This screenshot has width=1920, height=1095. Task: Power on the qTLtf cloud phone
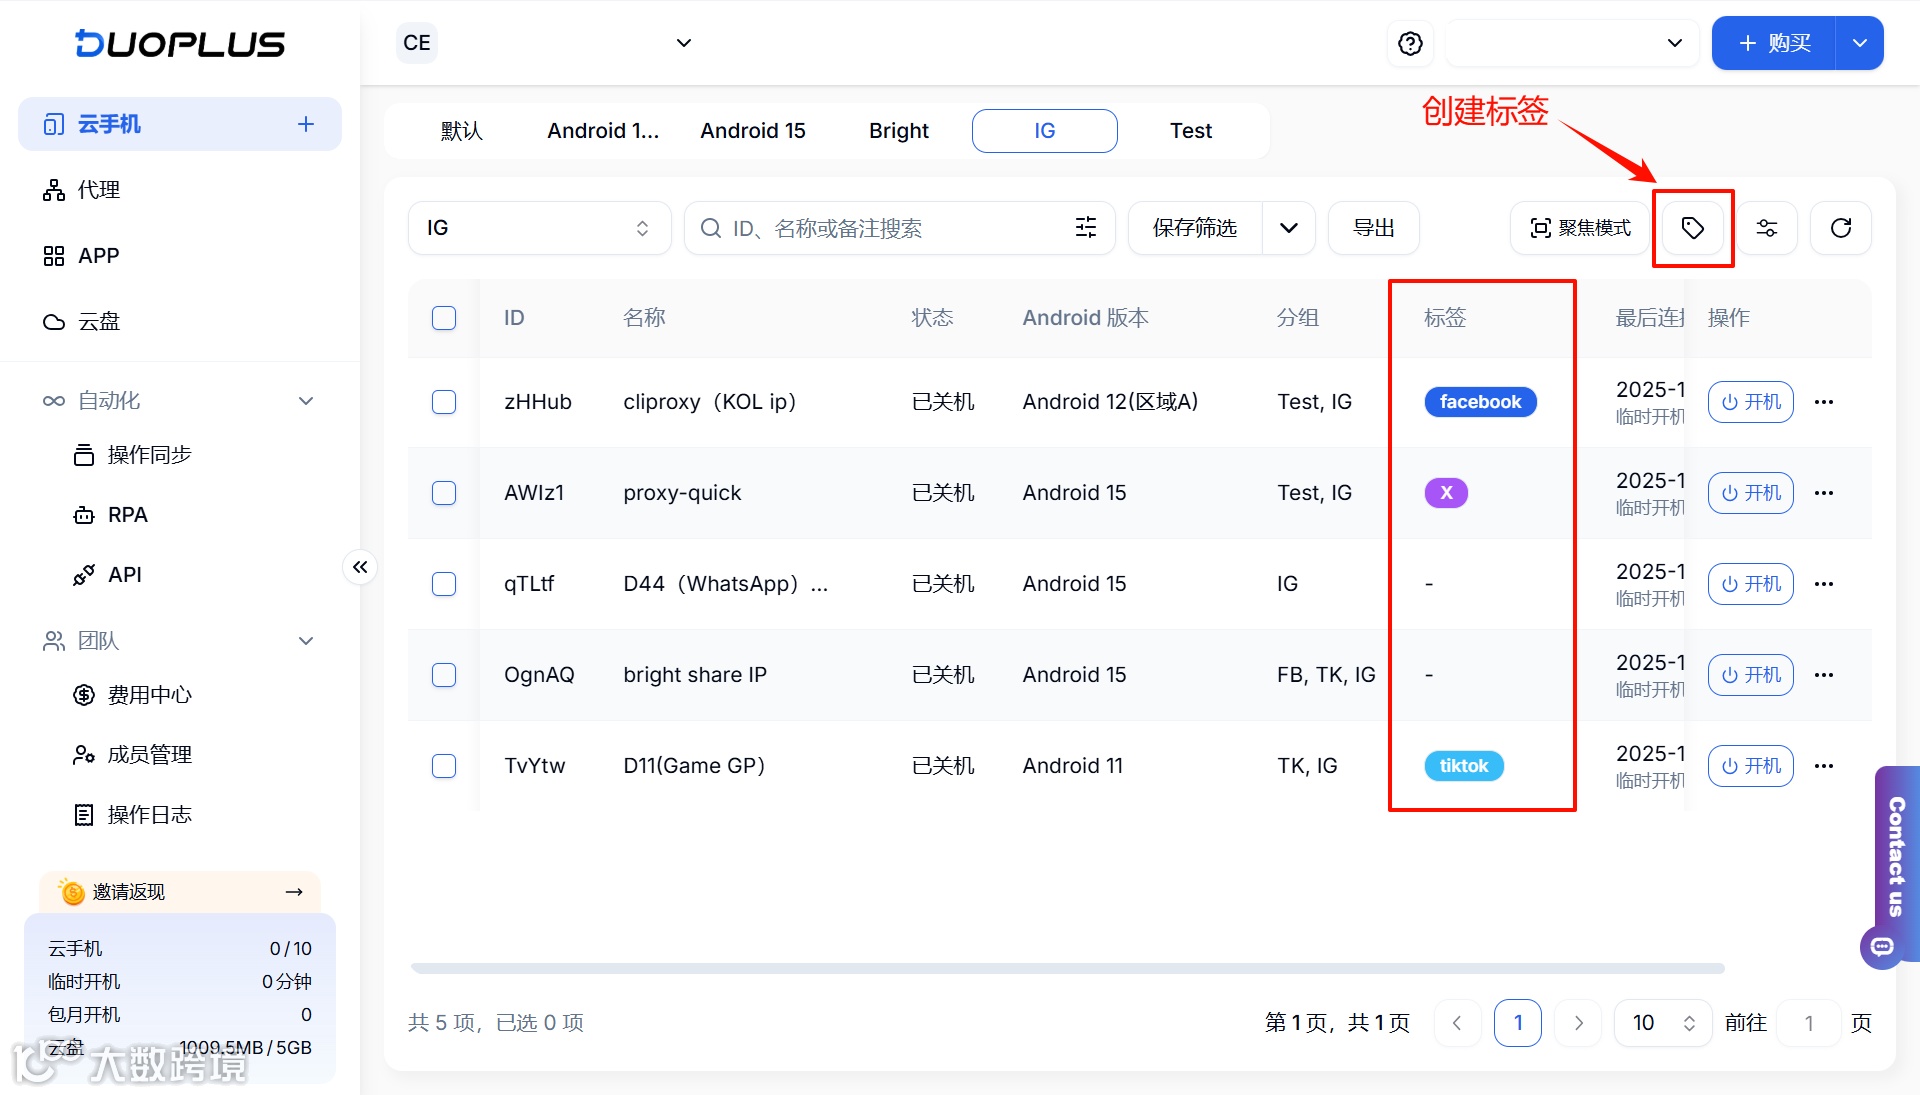1750,584
